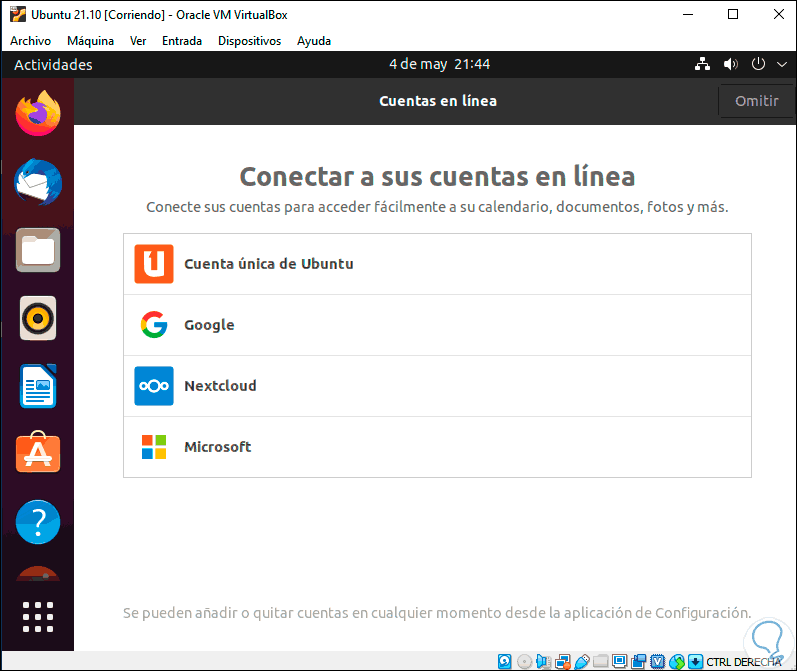
Task: Click the Google logo icon
Action: (x=154, y=325)
